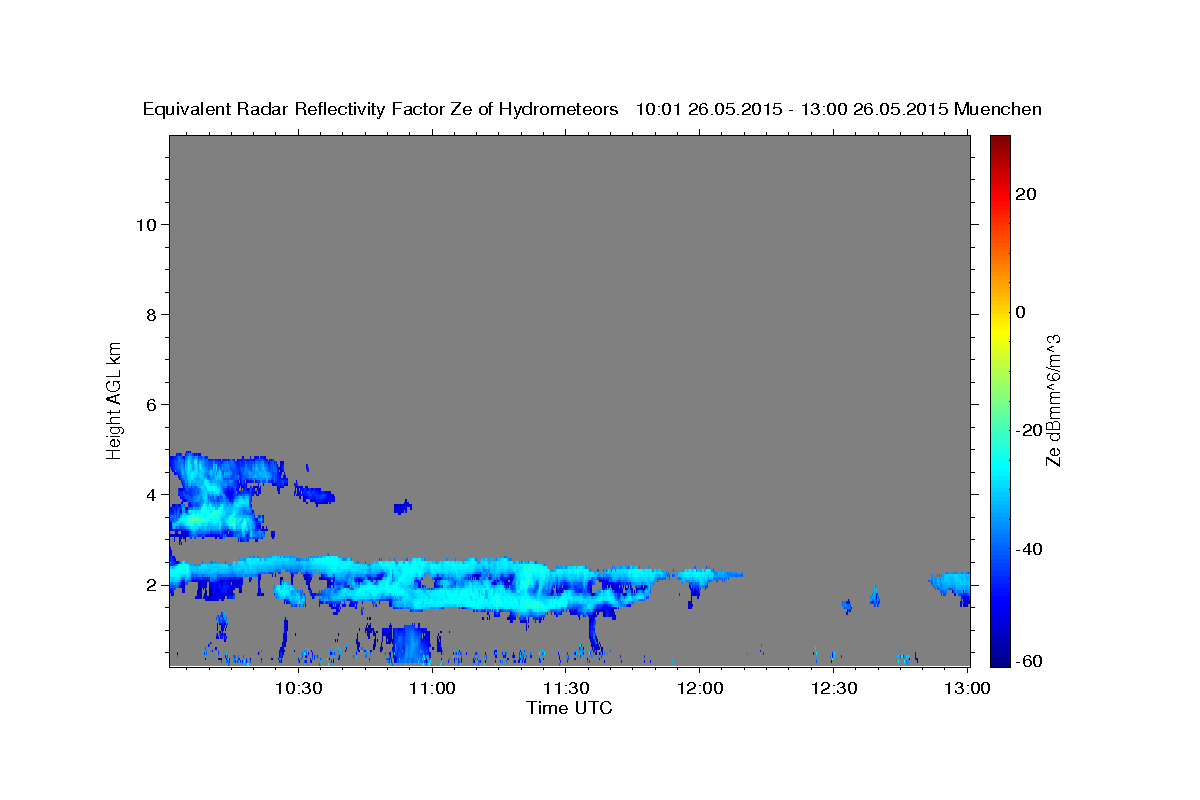Click the colorbar value label 0
Image resolution: width=1200 pixels, height=800 pixels.
[1021, 312]
